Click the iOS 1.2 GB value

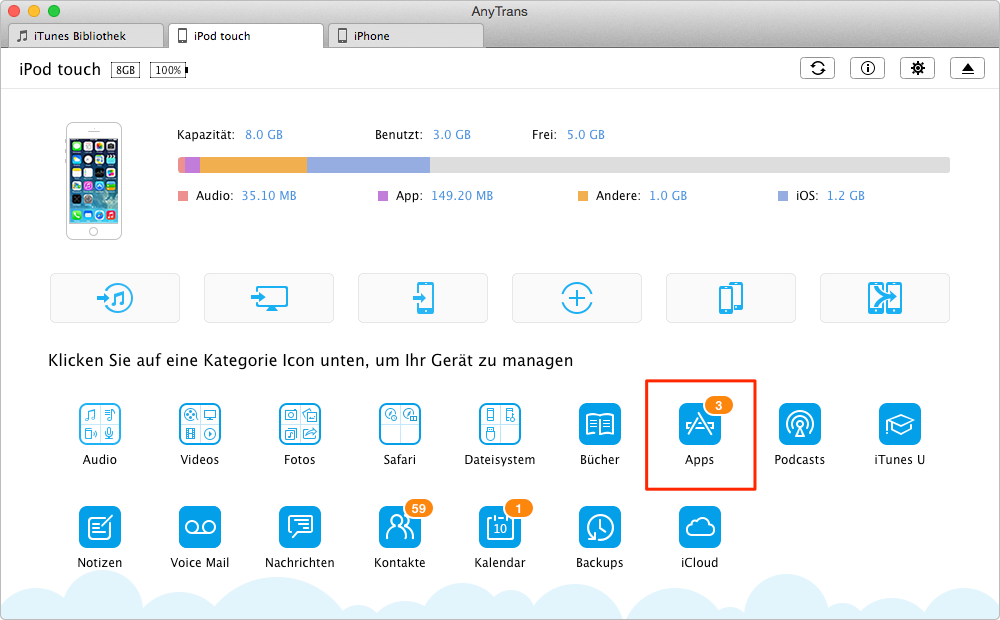point(846,196)
